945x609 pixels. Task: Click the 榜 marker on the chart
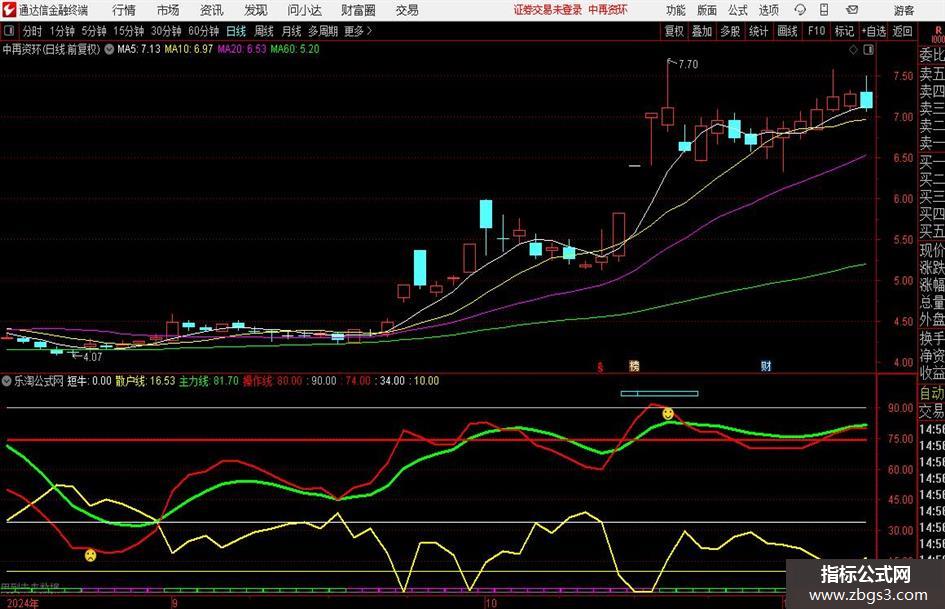tap(634, 366)
